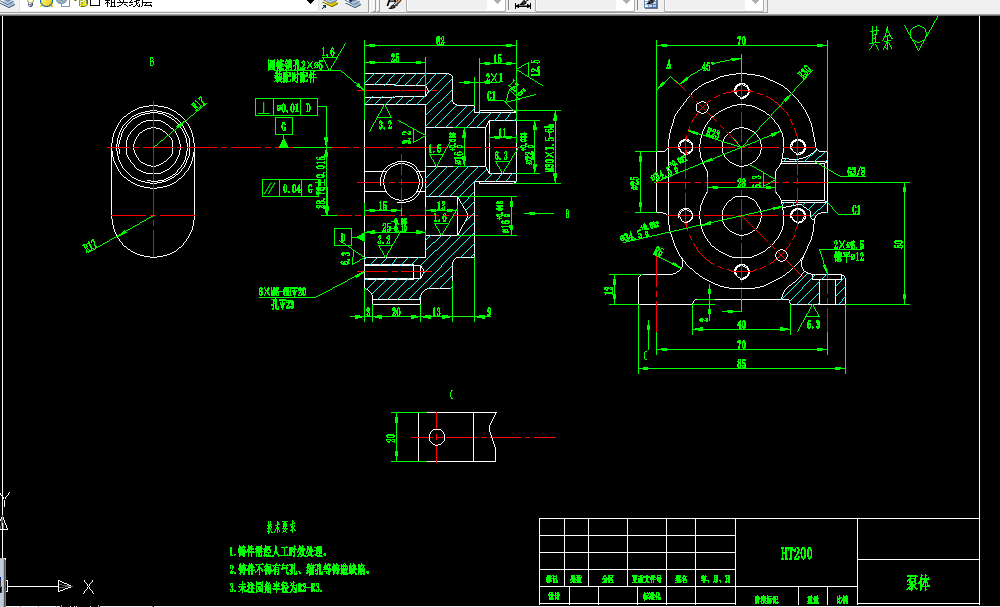Select the 12.5 roughness value

[x=535, y=68]
